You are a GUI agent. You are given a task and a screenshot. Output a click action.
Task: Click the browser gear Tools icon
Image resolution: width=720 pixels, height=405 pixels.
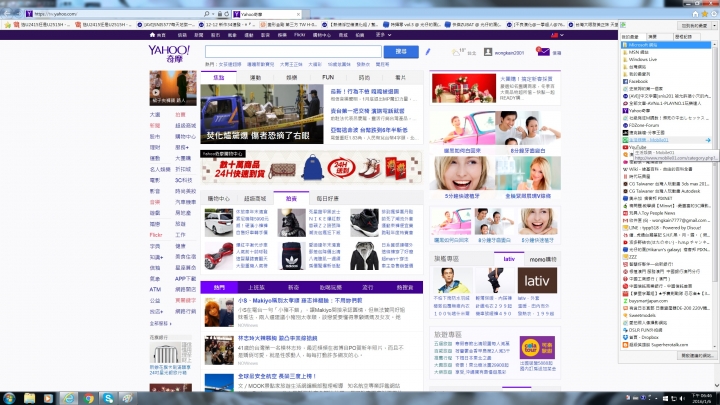714,14
